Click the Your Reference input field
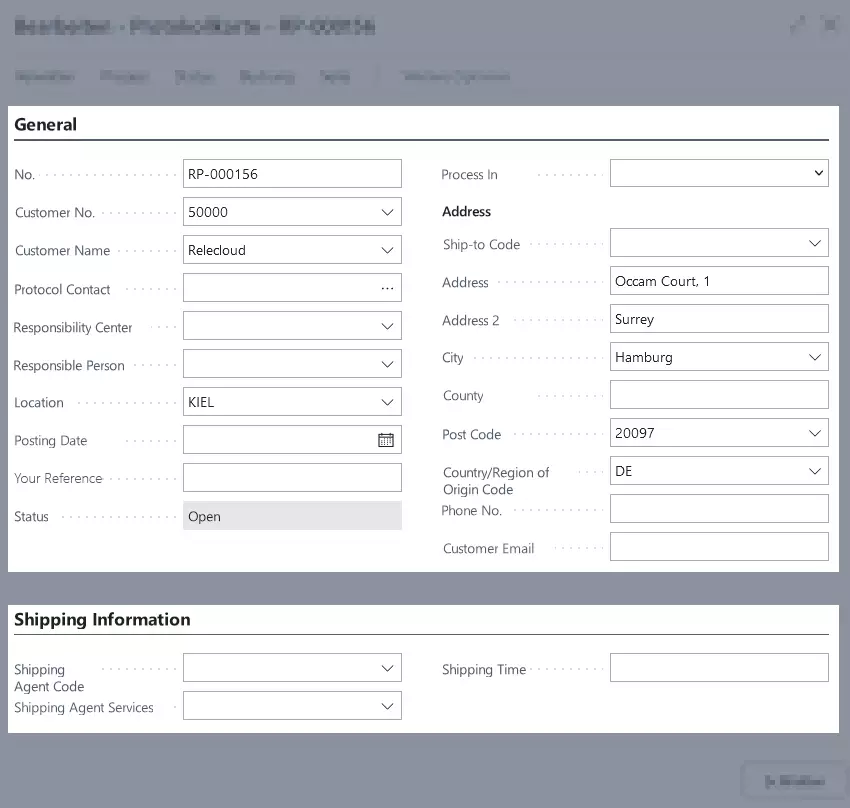Viewport: 850px width, 808px height. coord(291,477)
